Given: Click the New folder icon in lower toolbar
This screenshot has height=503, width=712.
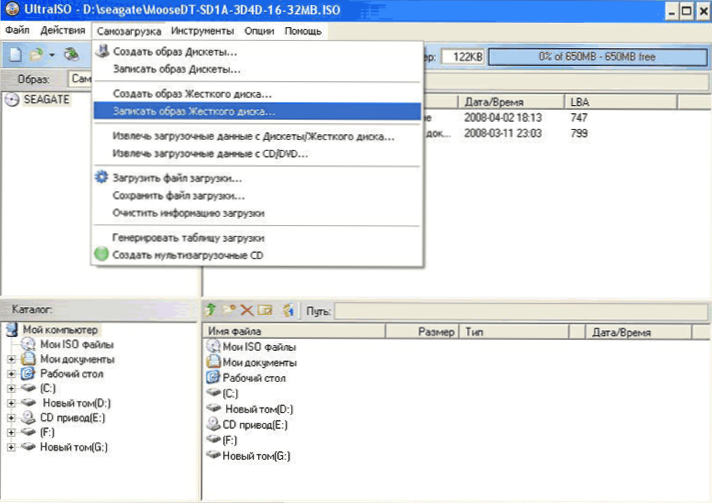Looking at the screenshot, I should pos(228,310).
